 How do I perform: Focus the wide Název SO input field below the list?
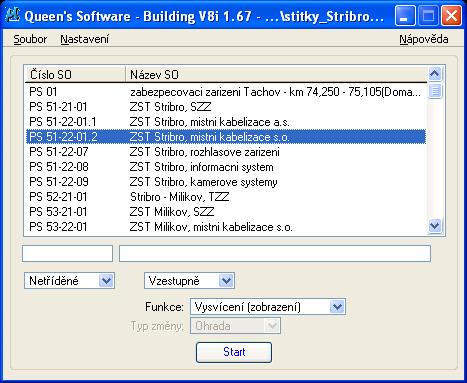[275, 253]
